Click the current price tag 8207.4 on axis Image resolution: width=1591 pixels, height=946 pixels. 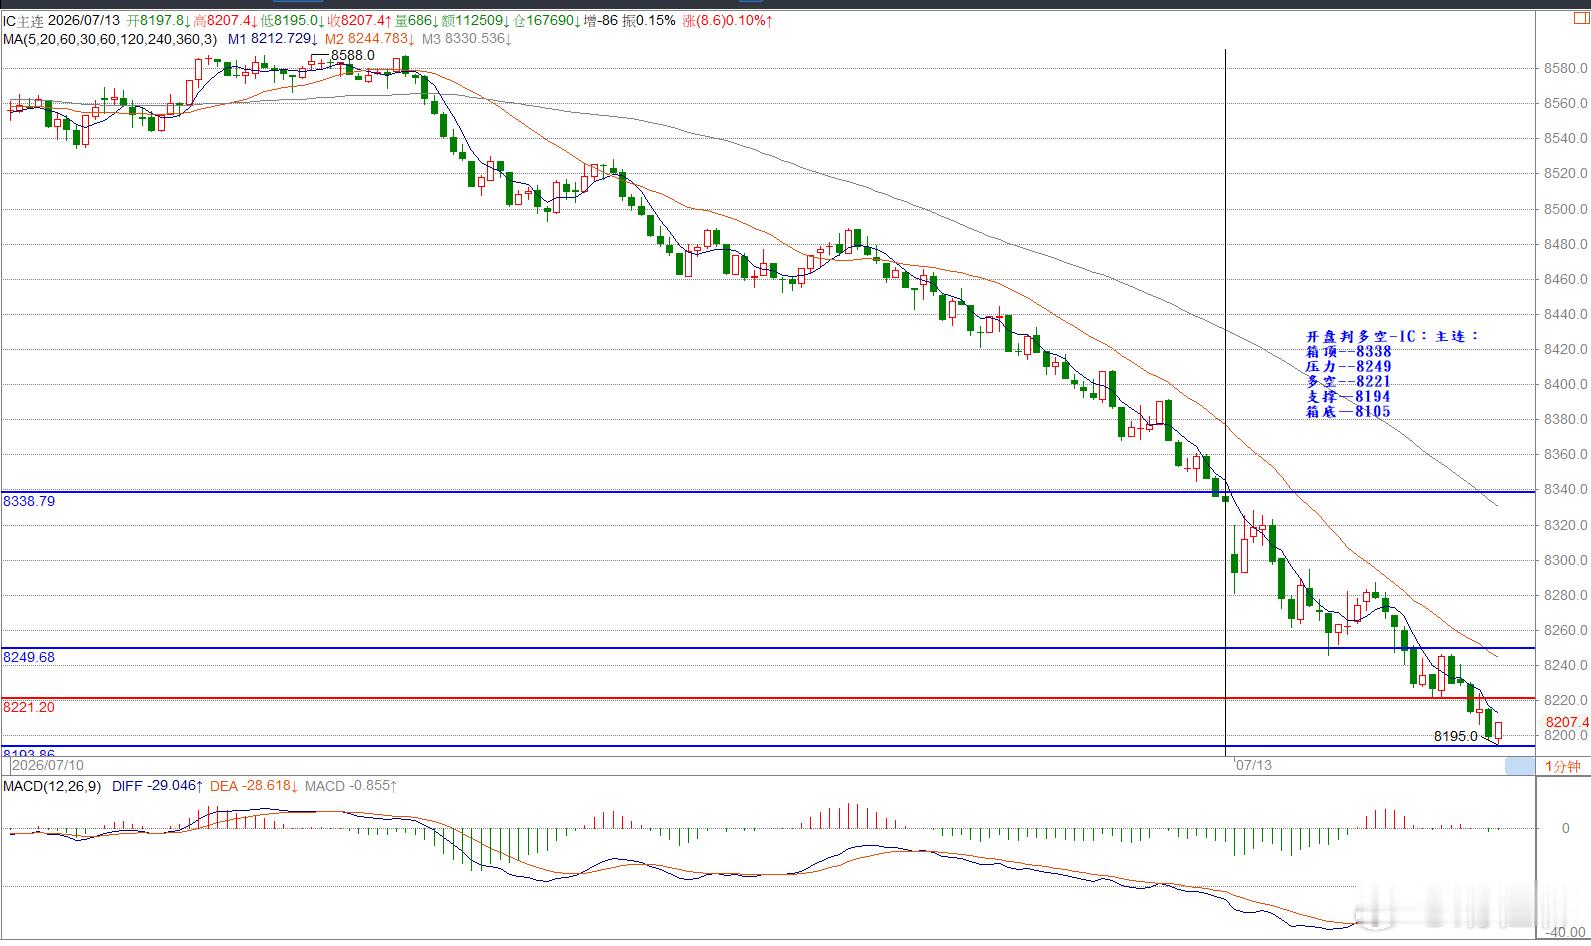(1567, 722)
